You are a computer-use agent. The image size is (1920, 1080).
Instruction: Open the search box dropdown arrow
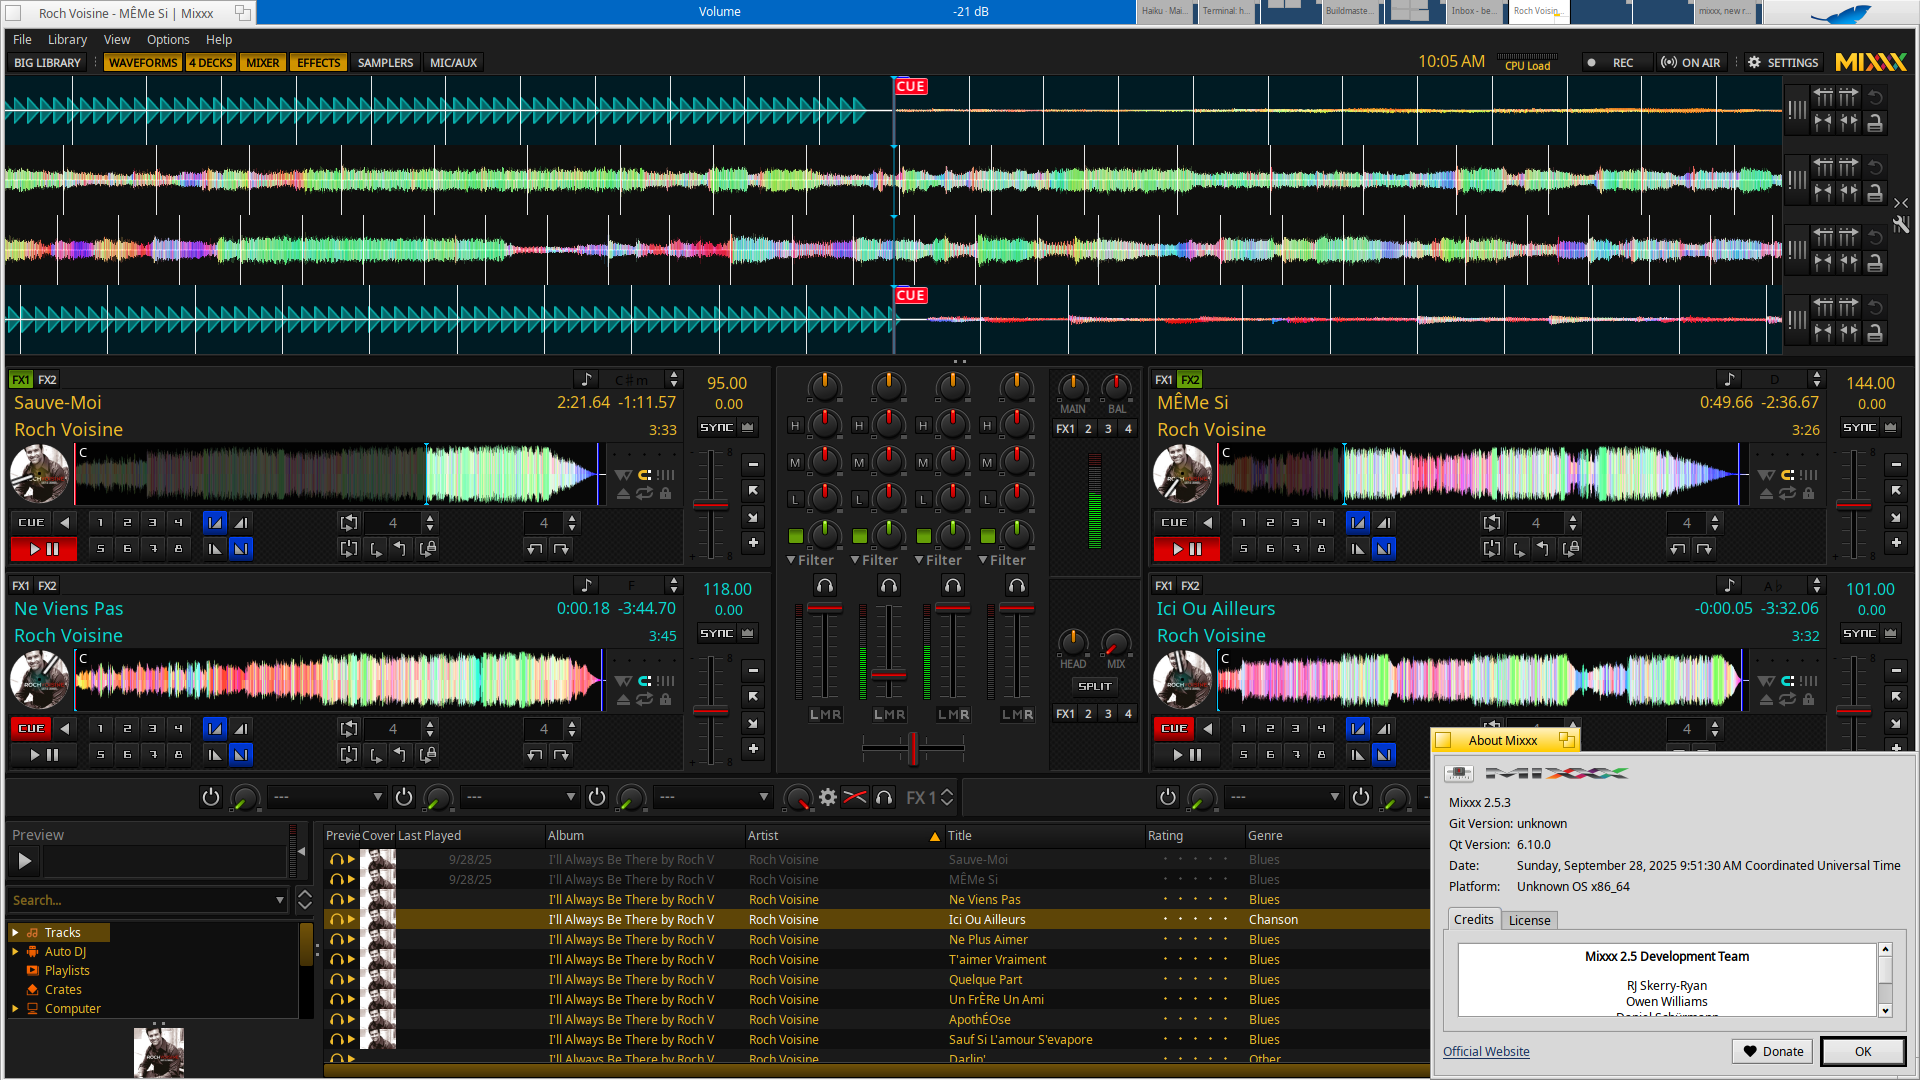(280, 901)
